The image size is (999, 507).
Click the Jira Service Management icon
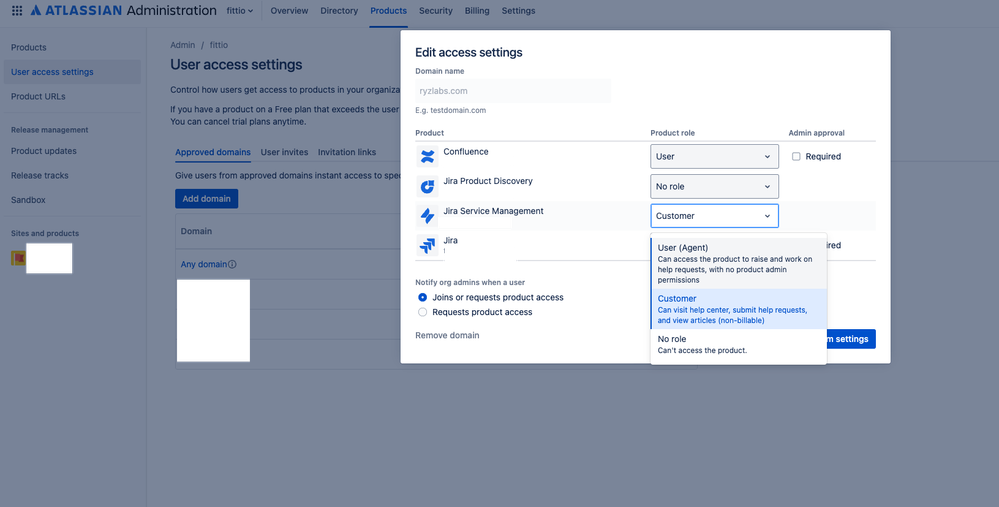[428, 216]
